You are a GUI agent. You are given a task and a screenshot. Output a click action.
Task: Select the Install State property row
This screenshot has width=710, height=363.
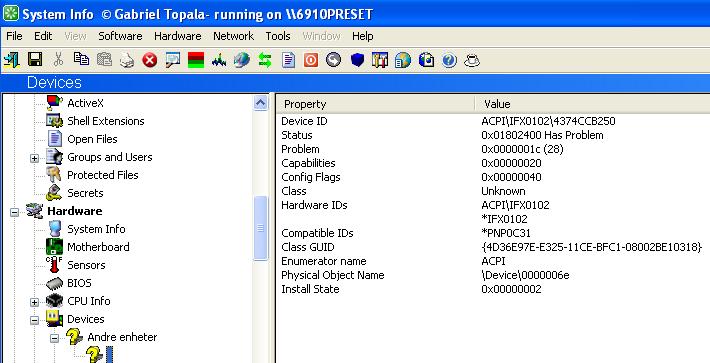click(x=493, y=289)
